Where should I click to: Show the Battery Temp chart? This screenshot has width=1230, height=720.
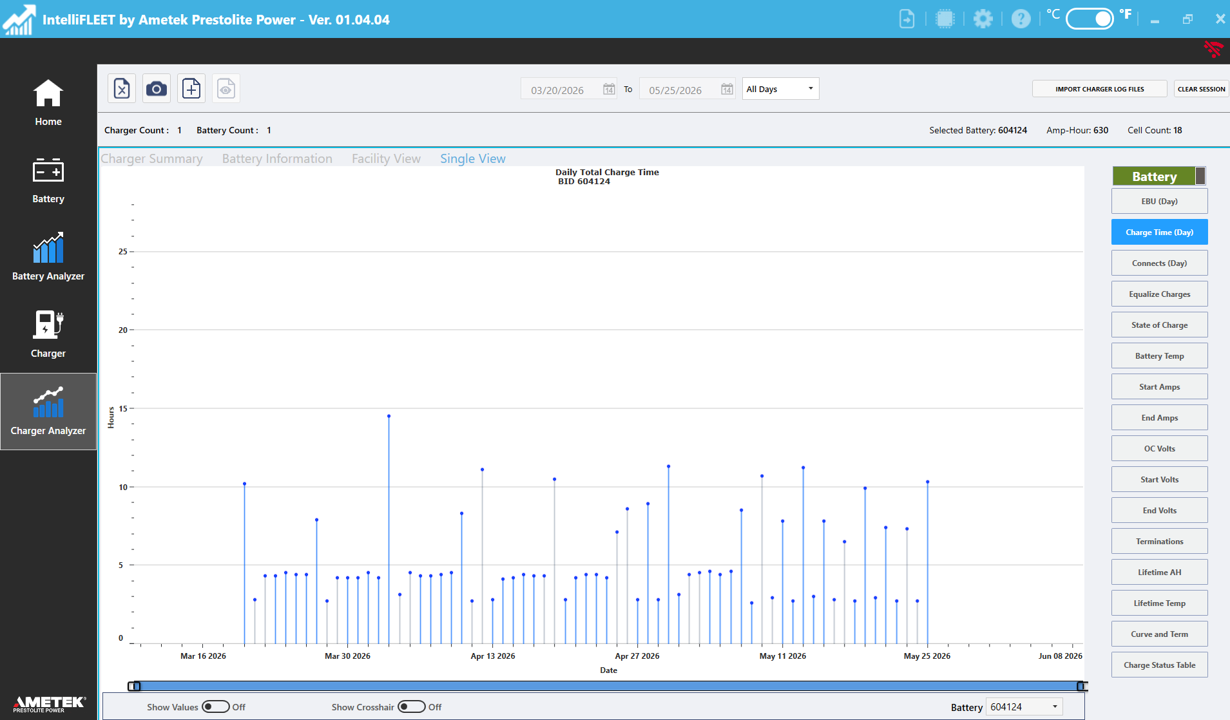point(1159,356)
